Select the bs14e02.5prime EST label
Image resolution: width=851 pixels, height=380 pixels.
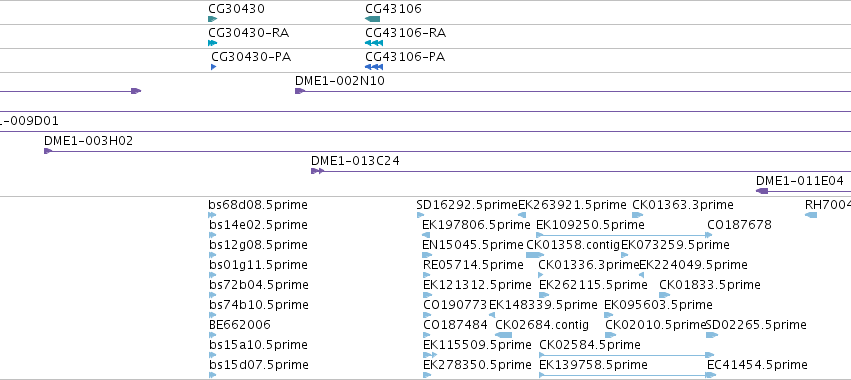[x=258, y=225]
